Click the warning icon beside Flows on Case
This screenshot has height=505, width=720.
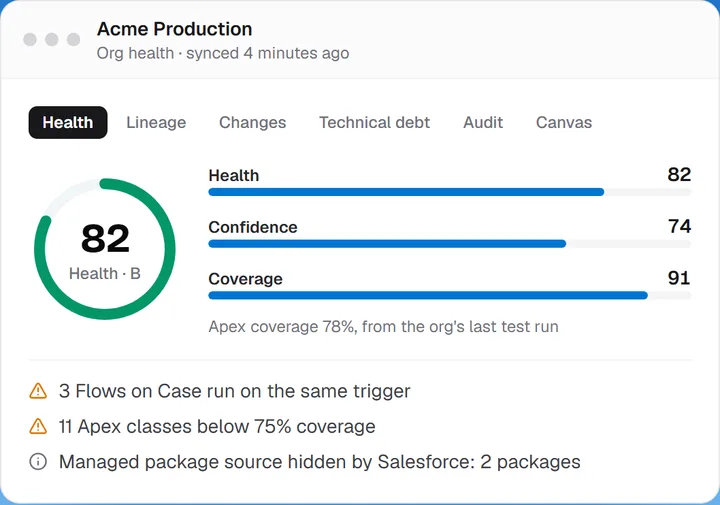(38, 391)
